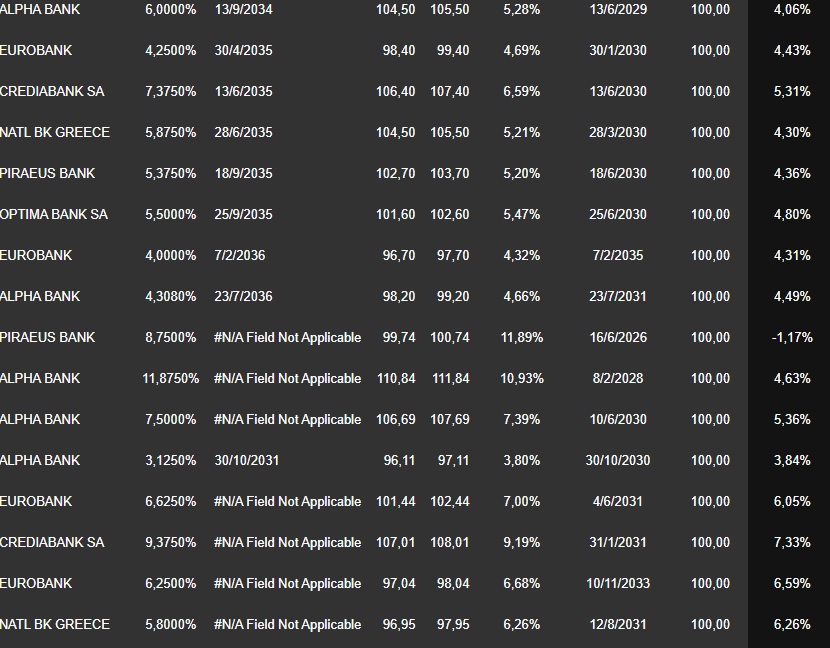Select the 18/6/2030 call date
The width and height of the screenshot is (830, 648).
click(x=618, y=174)
